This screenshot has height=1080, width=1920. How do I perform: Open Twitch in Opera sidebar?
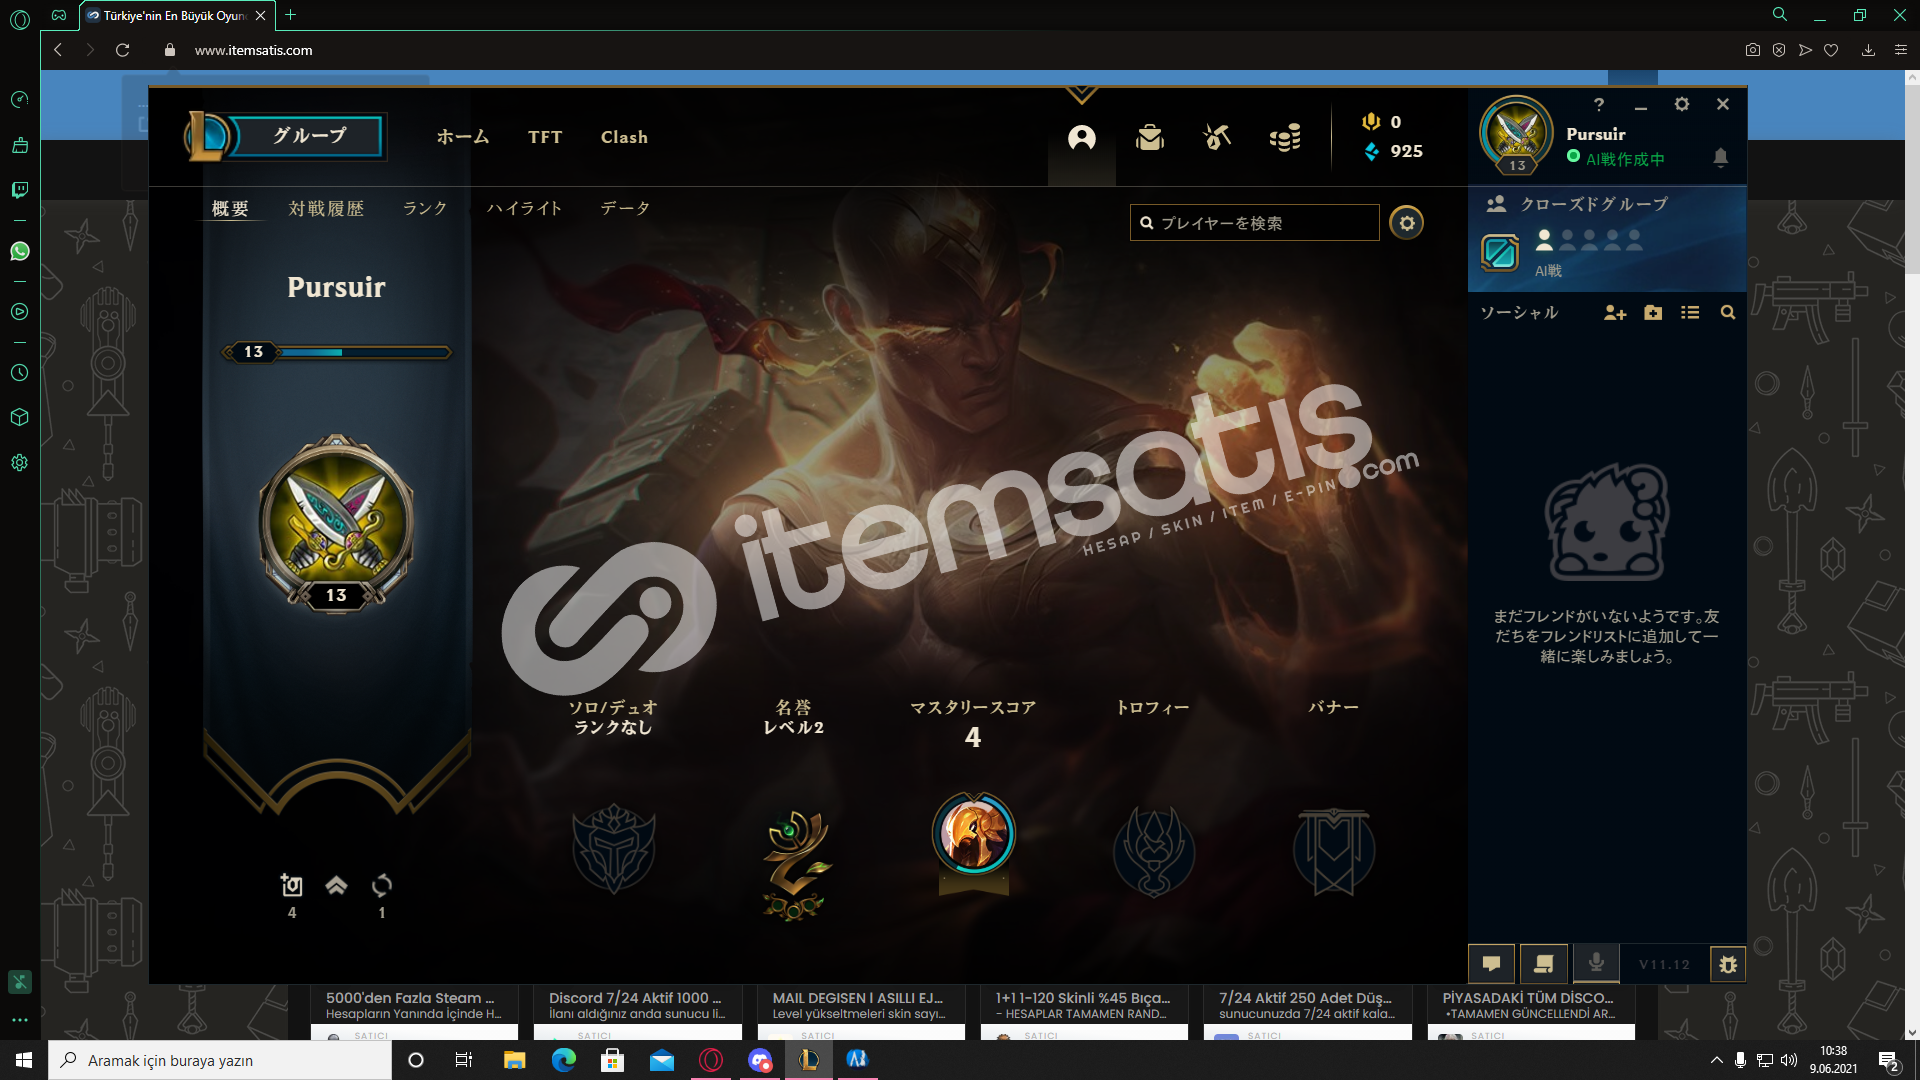coord(19,189)
